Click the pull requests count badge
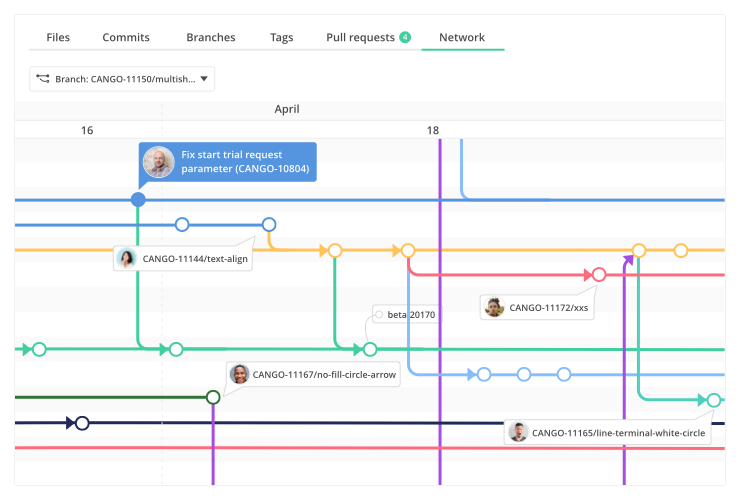The image size is (740, 500). click(x=405, y=38)
